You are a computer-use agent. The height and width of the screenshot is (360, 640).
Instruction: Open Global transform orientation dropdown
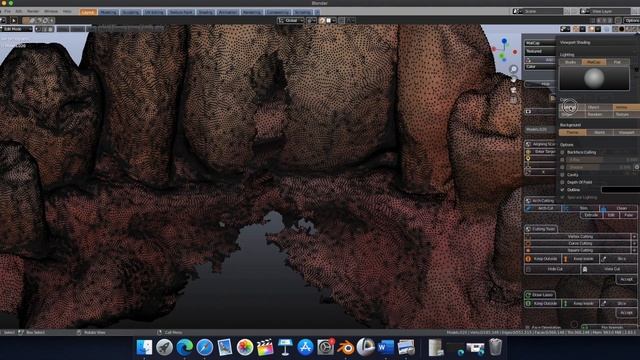coord(290,20)
